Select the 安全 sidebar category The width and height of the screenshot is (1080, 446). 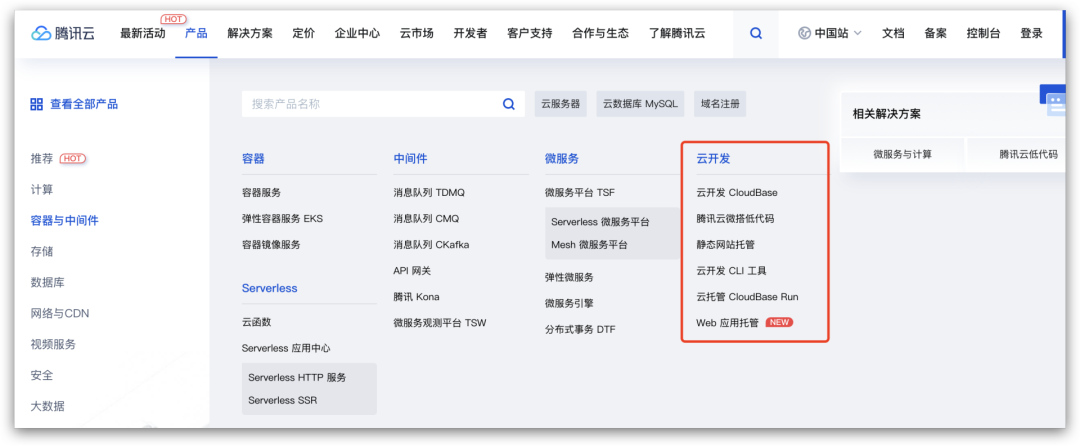tap(42, 375)
